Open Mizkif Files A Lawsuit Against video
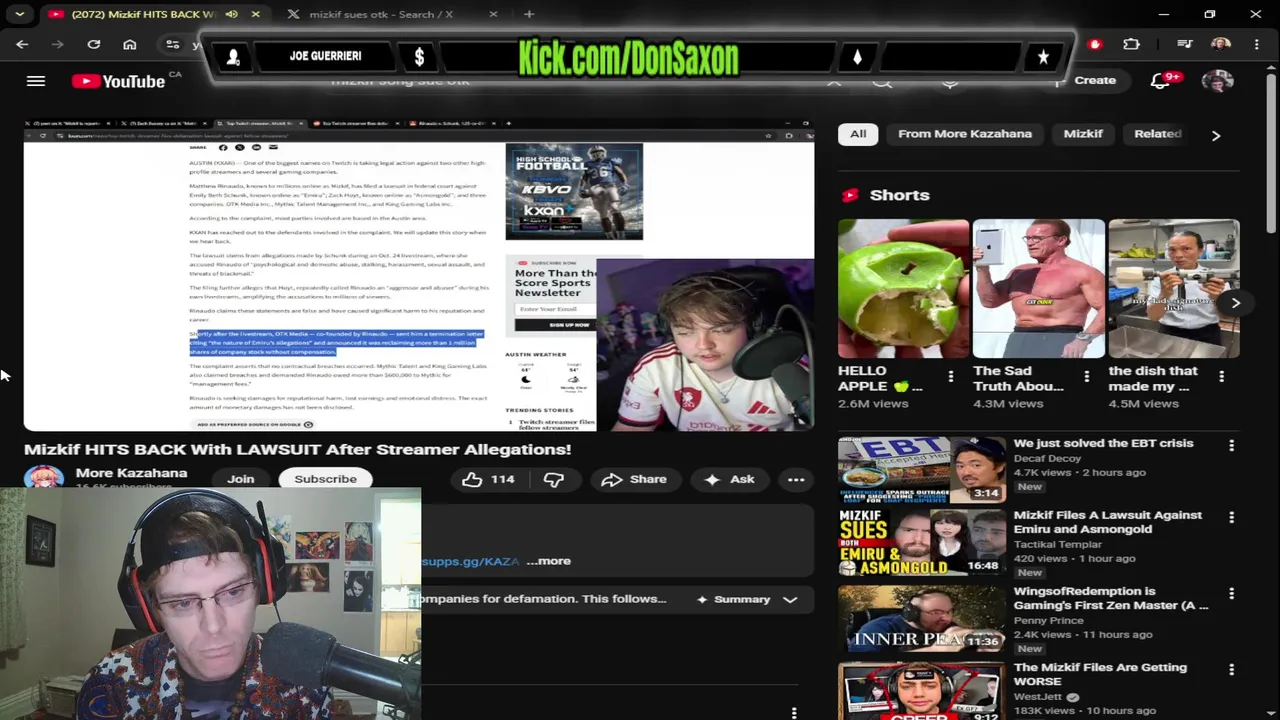 (1107, 522)
